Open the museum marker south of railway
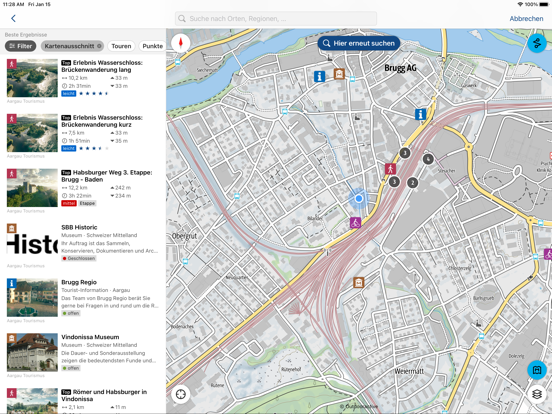The image size is (552, 414). [358, 282]
